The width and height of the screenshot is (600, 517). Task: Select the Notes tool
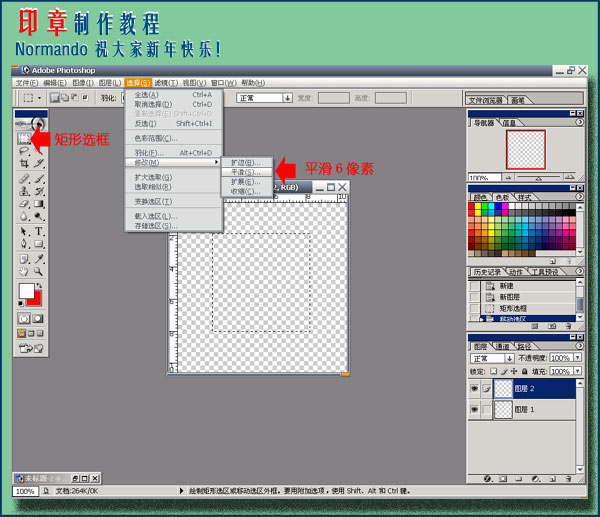point(24,259)
